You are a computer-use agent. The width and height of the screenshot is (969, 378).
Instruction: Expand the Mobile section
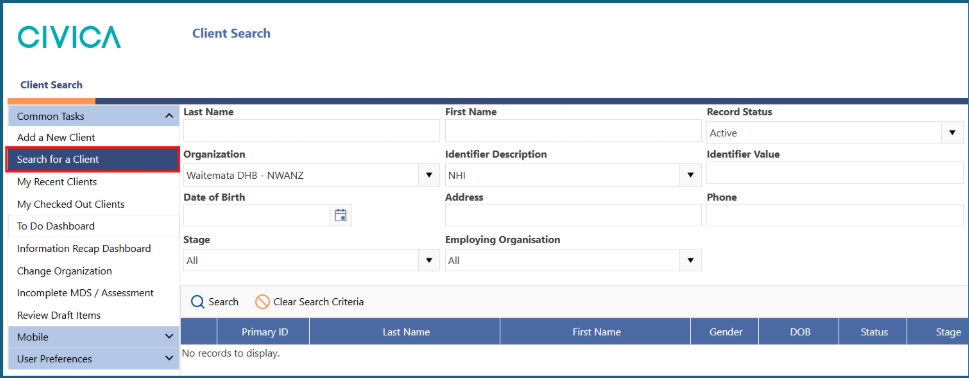pyautogui.click(x=169, y=337)
